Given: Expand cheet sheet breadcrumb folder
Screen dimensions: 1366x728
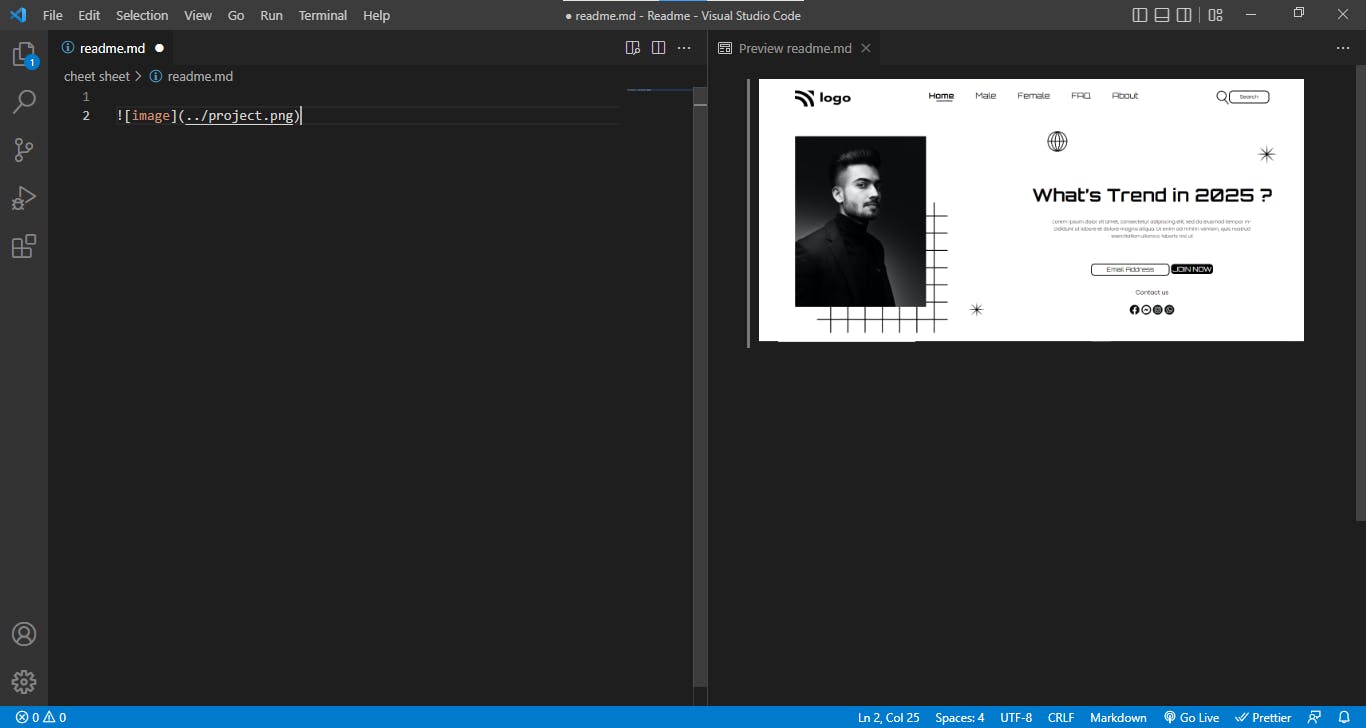Looking at the screenshot, I should pos(97,76).
